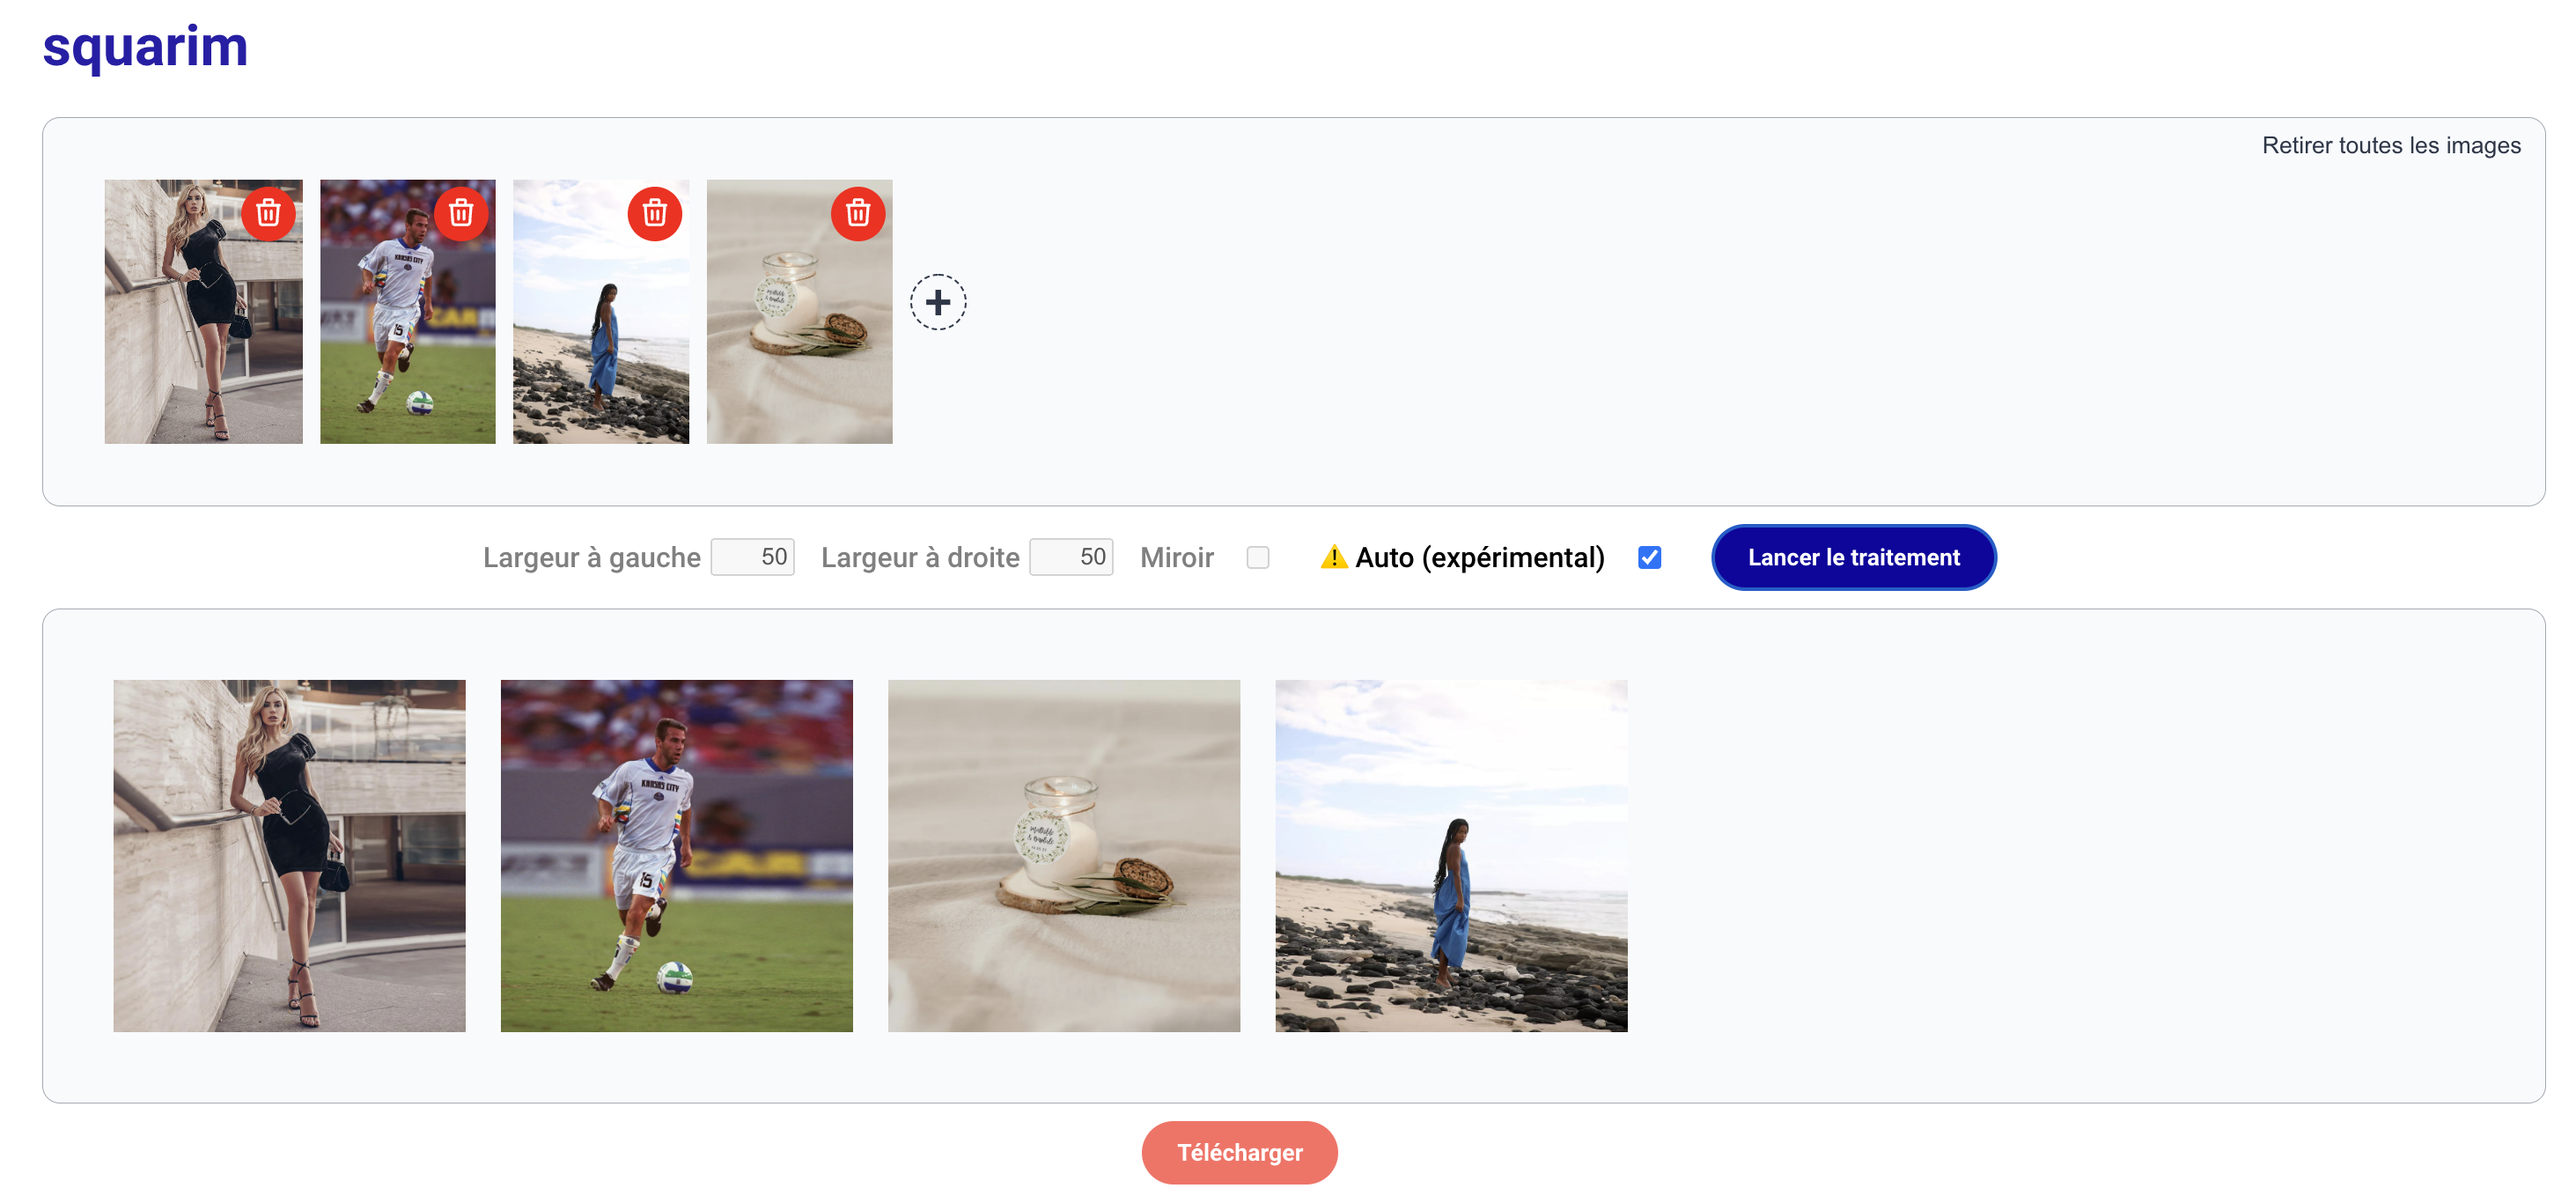Image resolution: width=2576 pixels, height=1203 pixels.
Task: Click the Largeur à droite input field
Action: click(1071, 557)
